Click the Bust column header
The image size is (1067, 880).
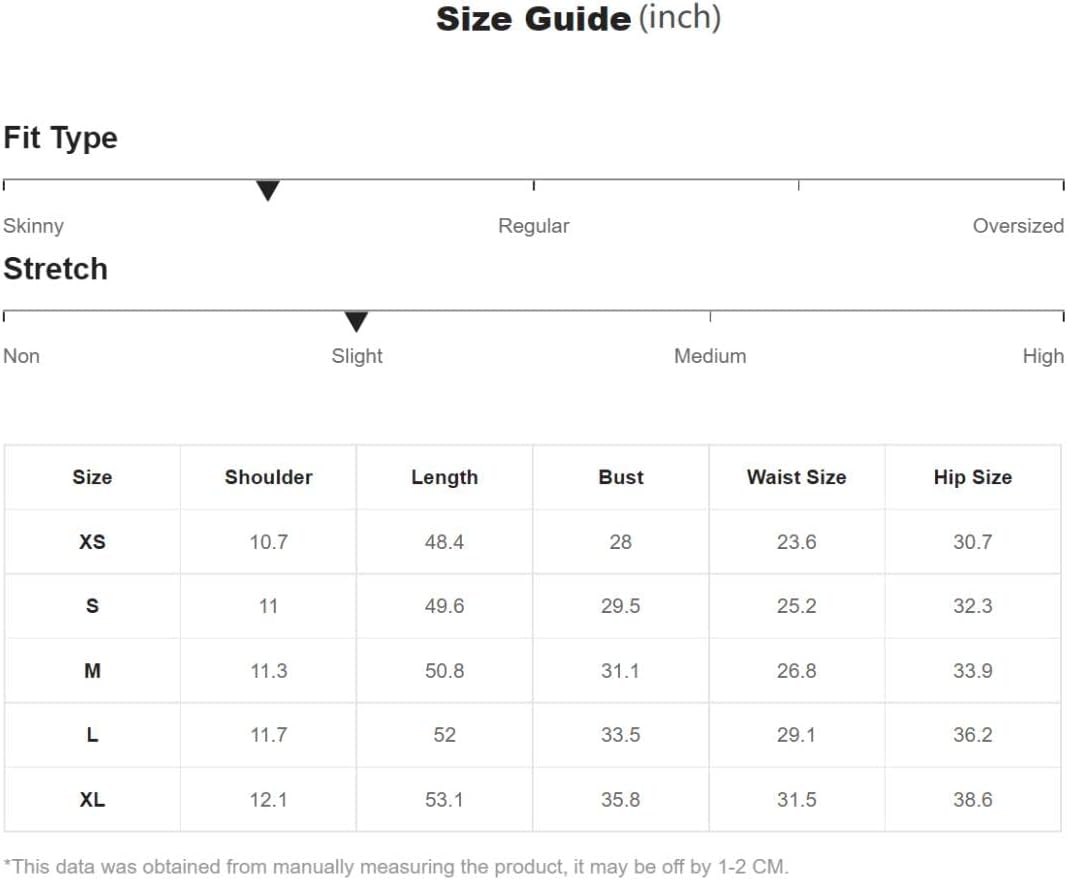(620, 477)
